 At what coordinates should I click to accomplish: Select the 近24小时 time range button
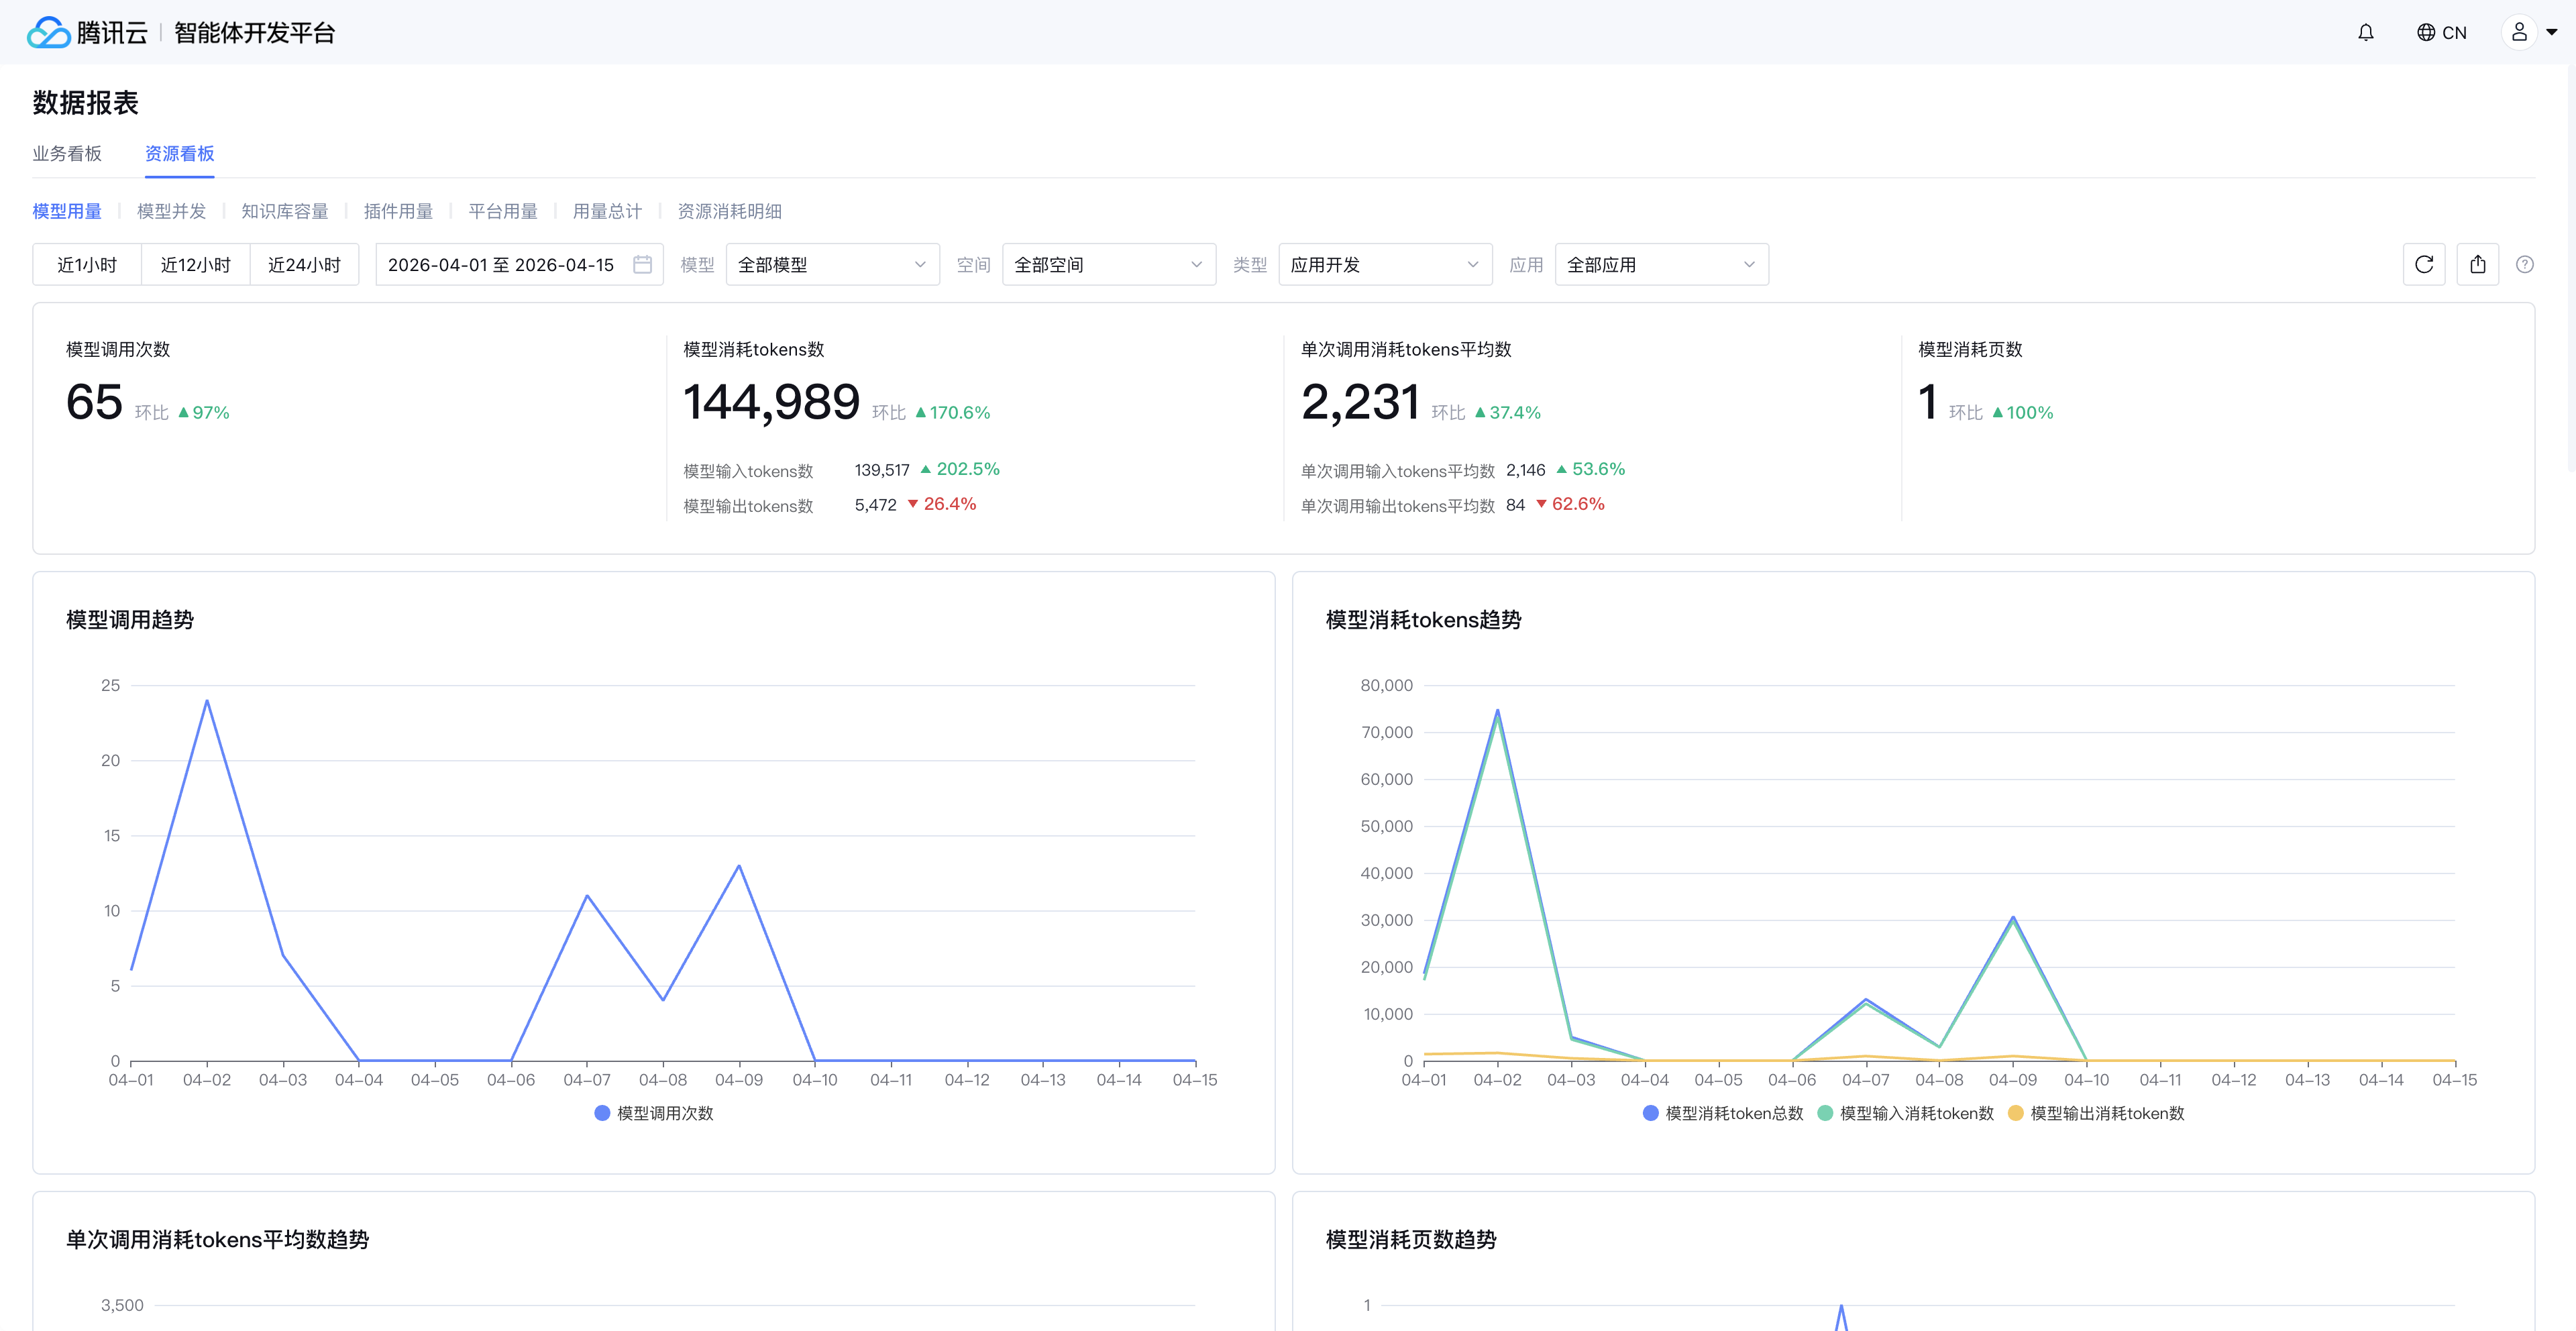click(304, 265)
